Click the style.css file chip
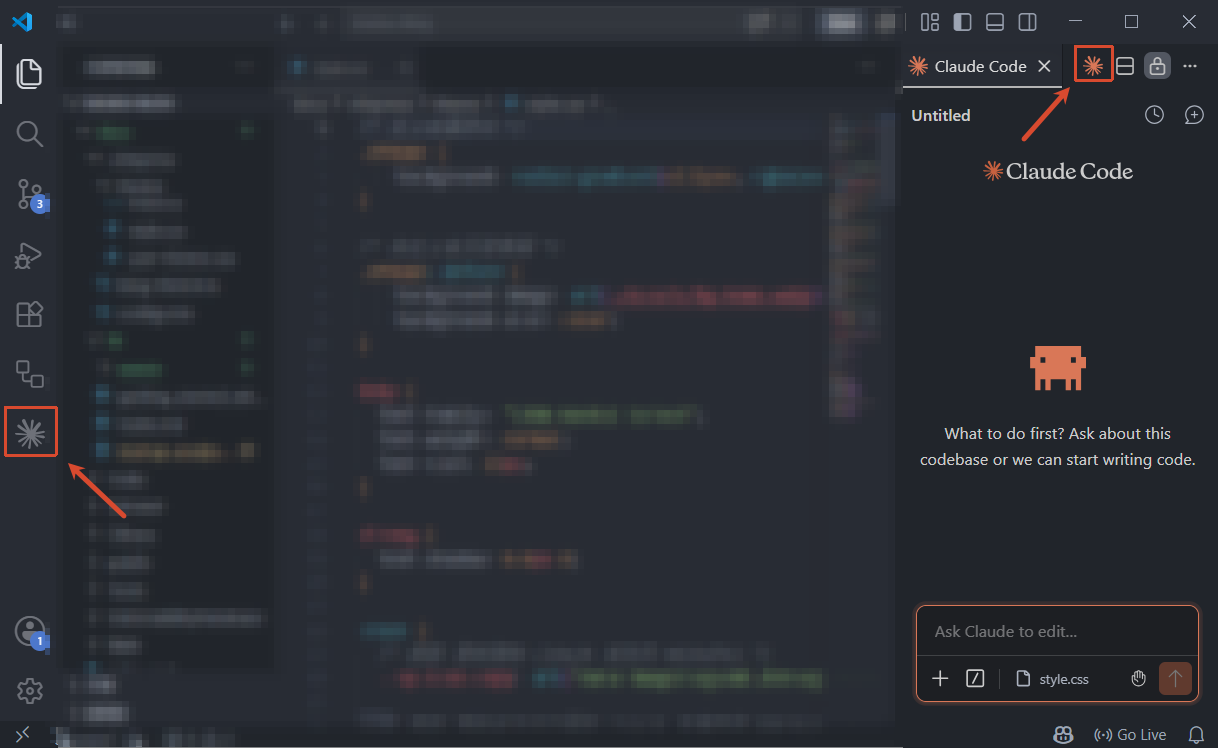The height and width of the screenshot is (748, 1218). (1052, 679)
